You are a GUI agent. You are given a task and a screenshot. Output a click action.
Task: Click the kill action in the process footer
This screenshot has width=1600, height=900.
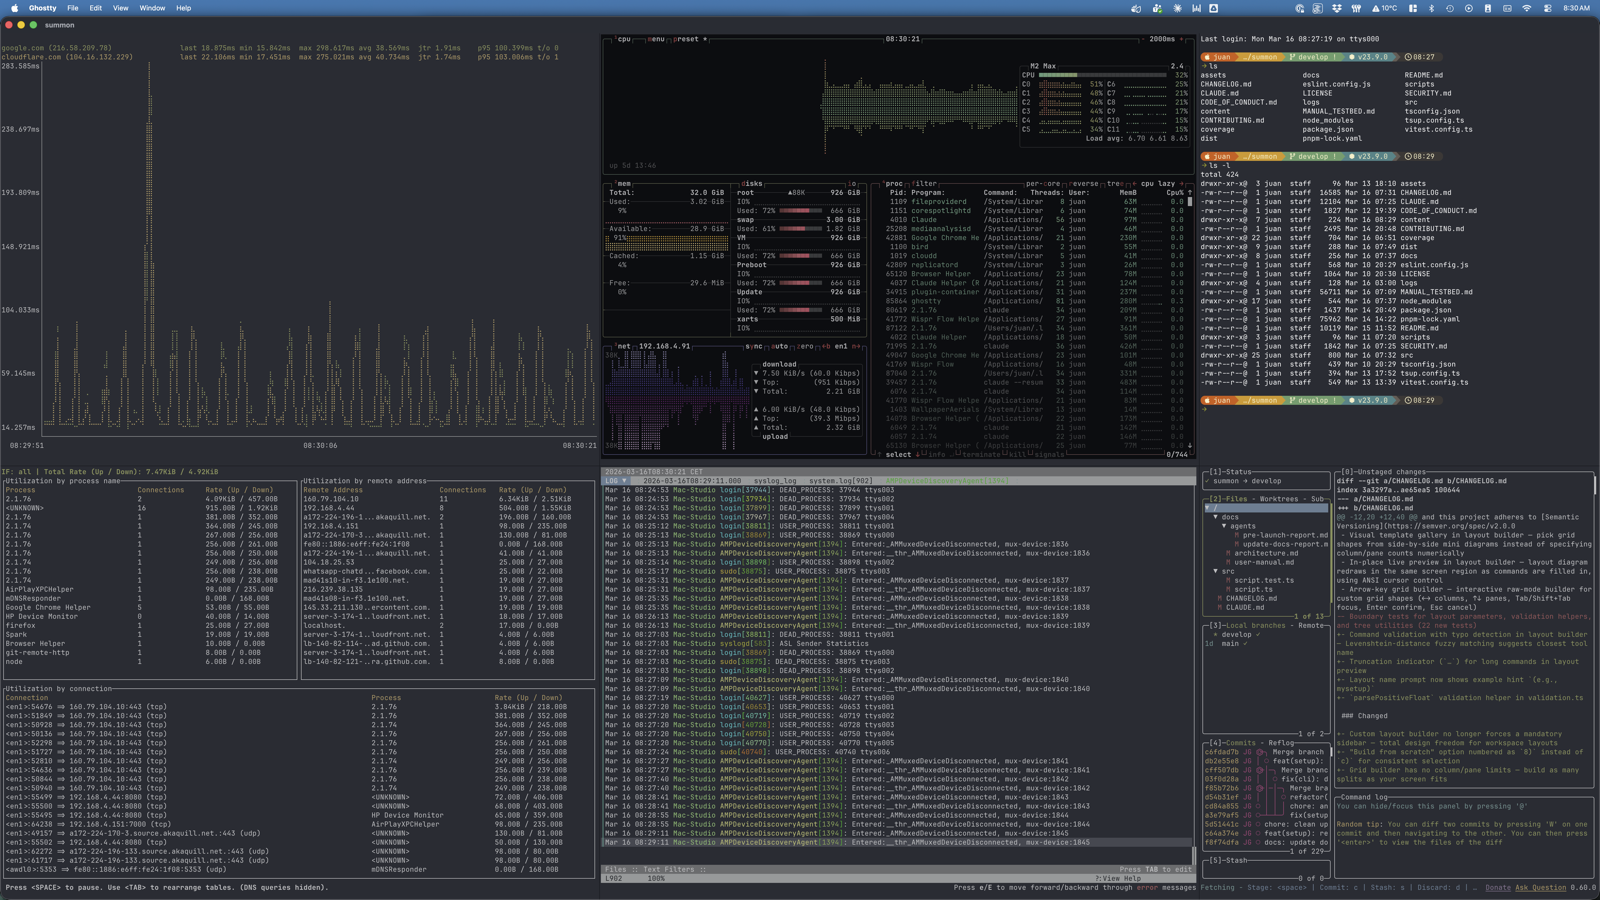[x=1018, y=455]
